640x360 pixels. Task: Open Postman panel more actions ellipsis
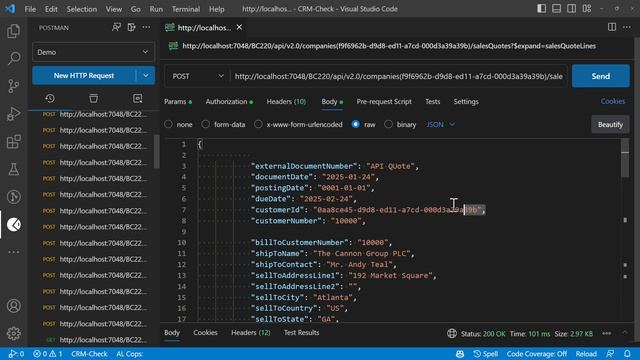[x=146, y=27]
